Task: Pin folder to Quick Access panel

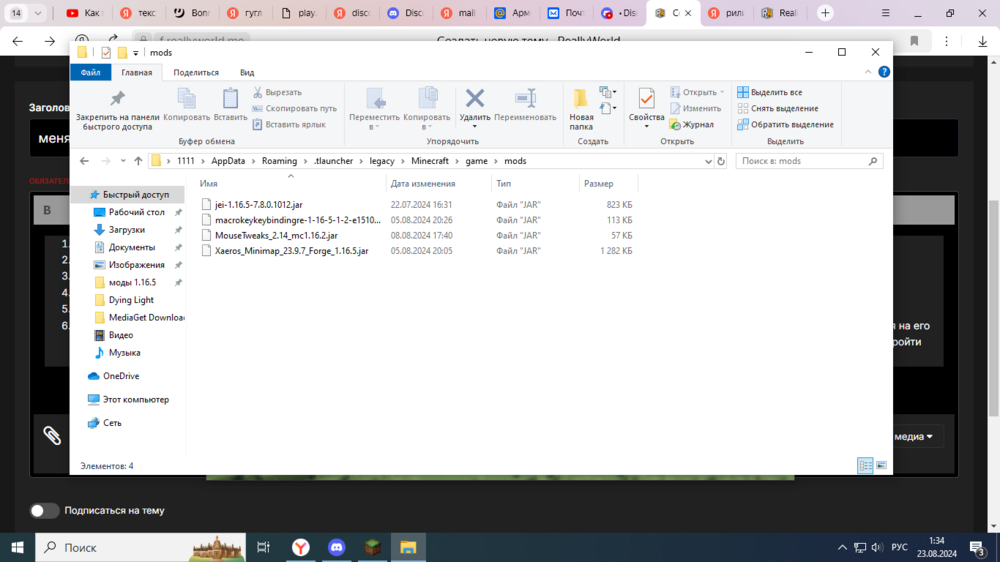Action: pyautogui.click(x=117, y=110)
